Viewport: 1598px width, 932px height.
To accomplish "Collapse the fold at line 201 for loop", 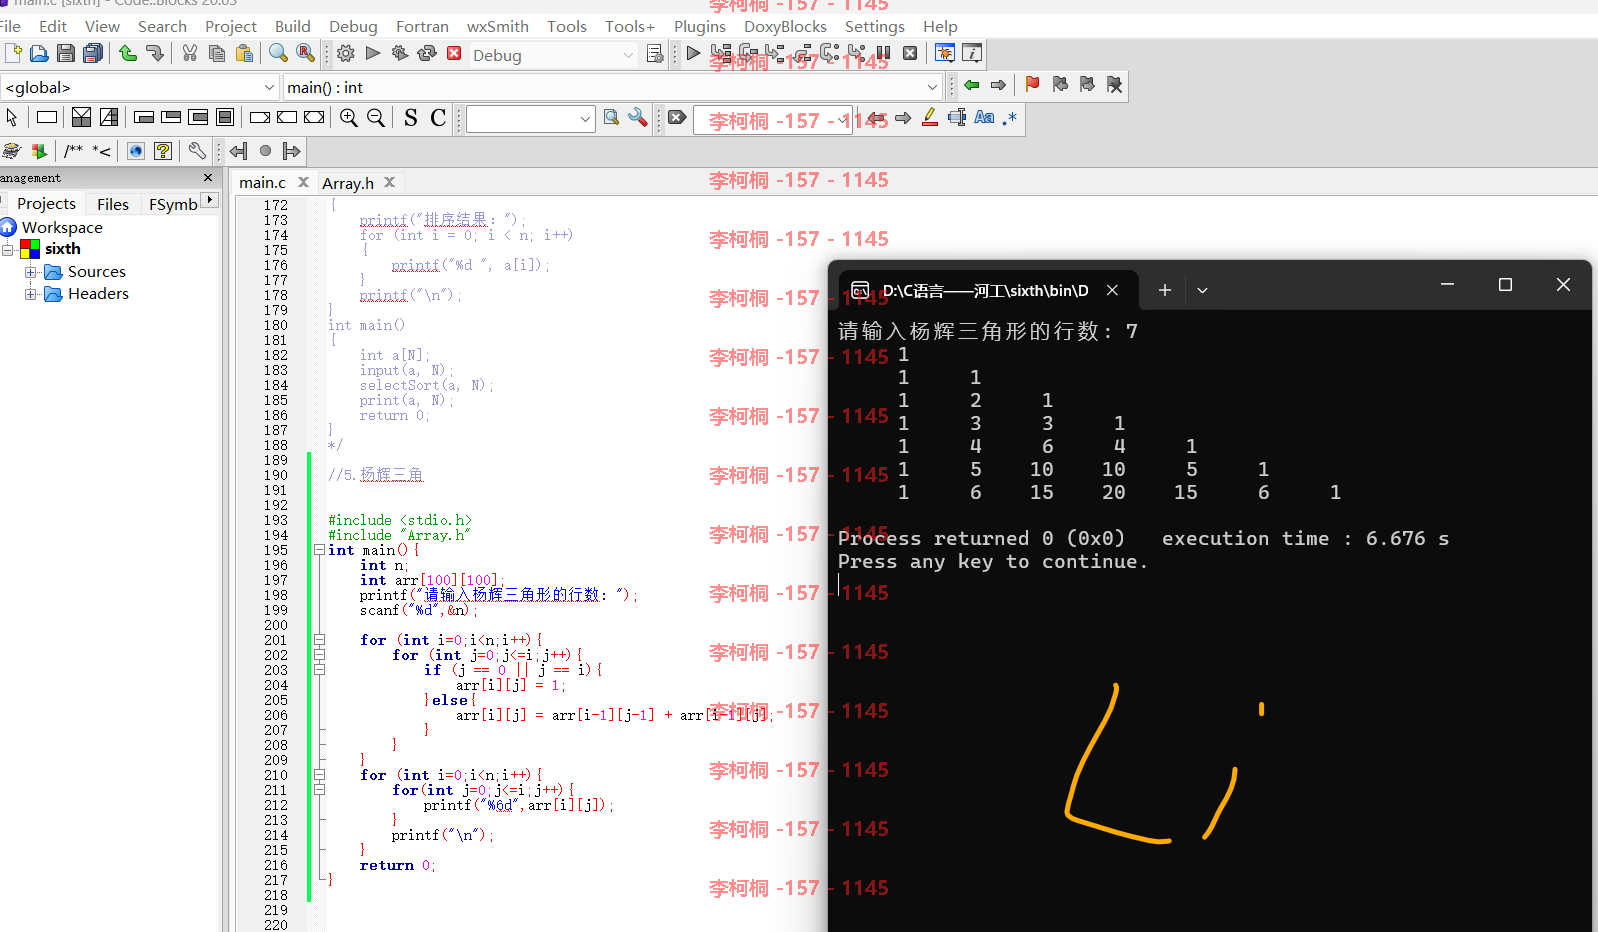I will (319, 640).
